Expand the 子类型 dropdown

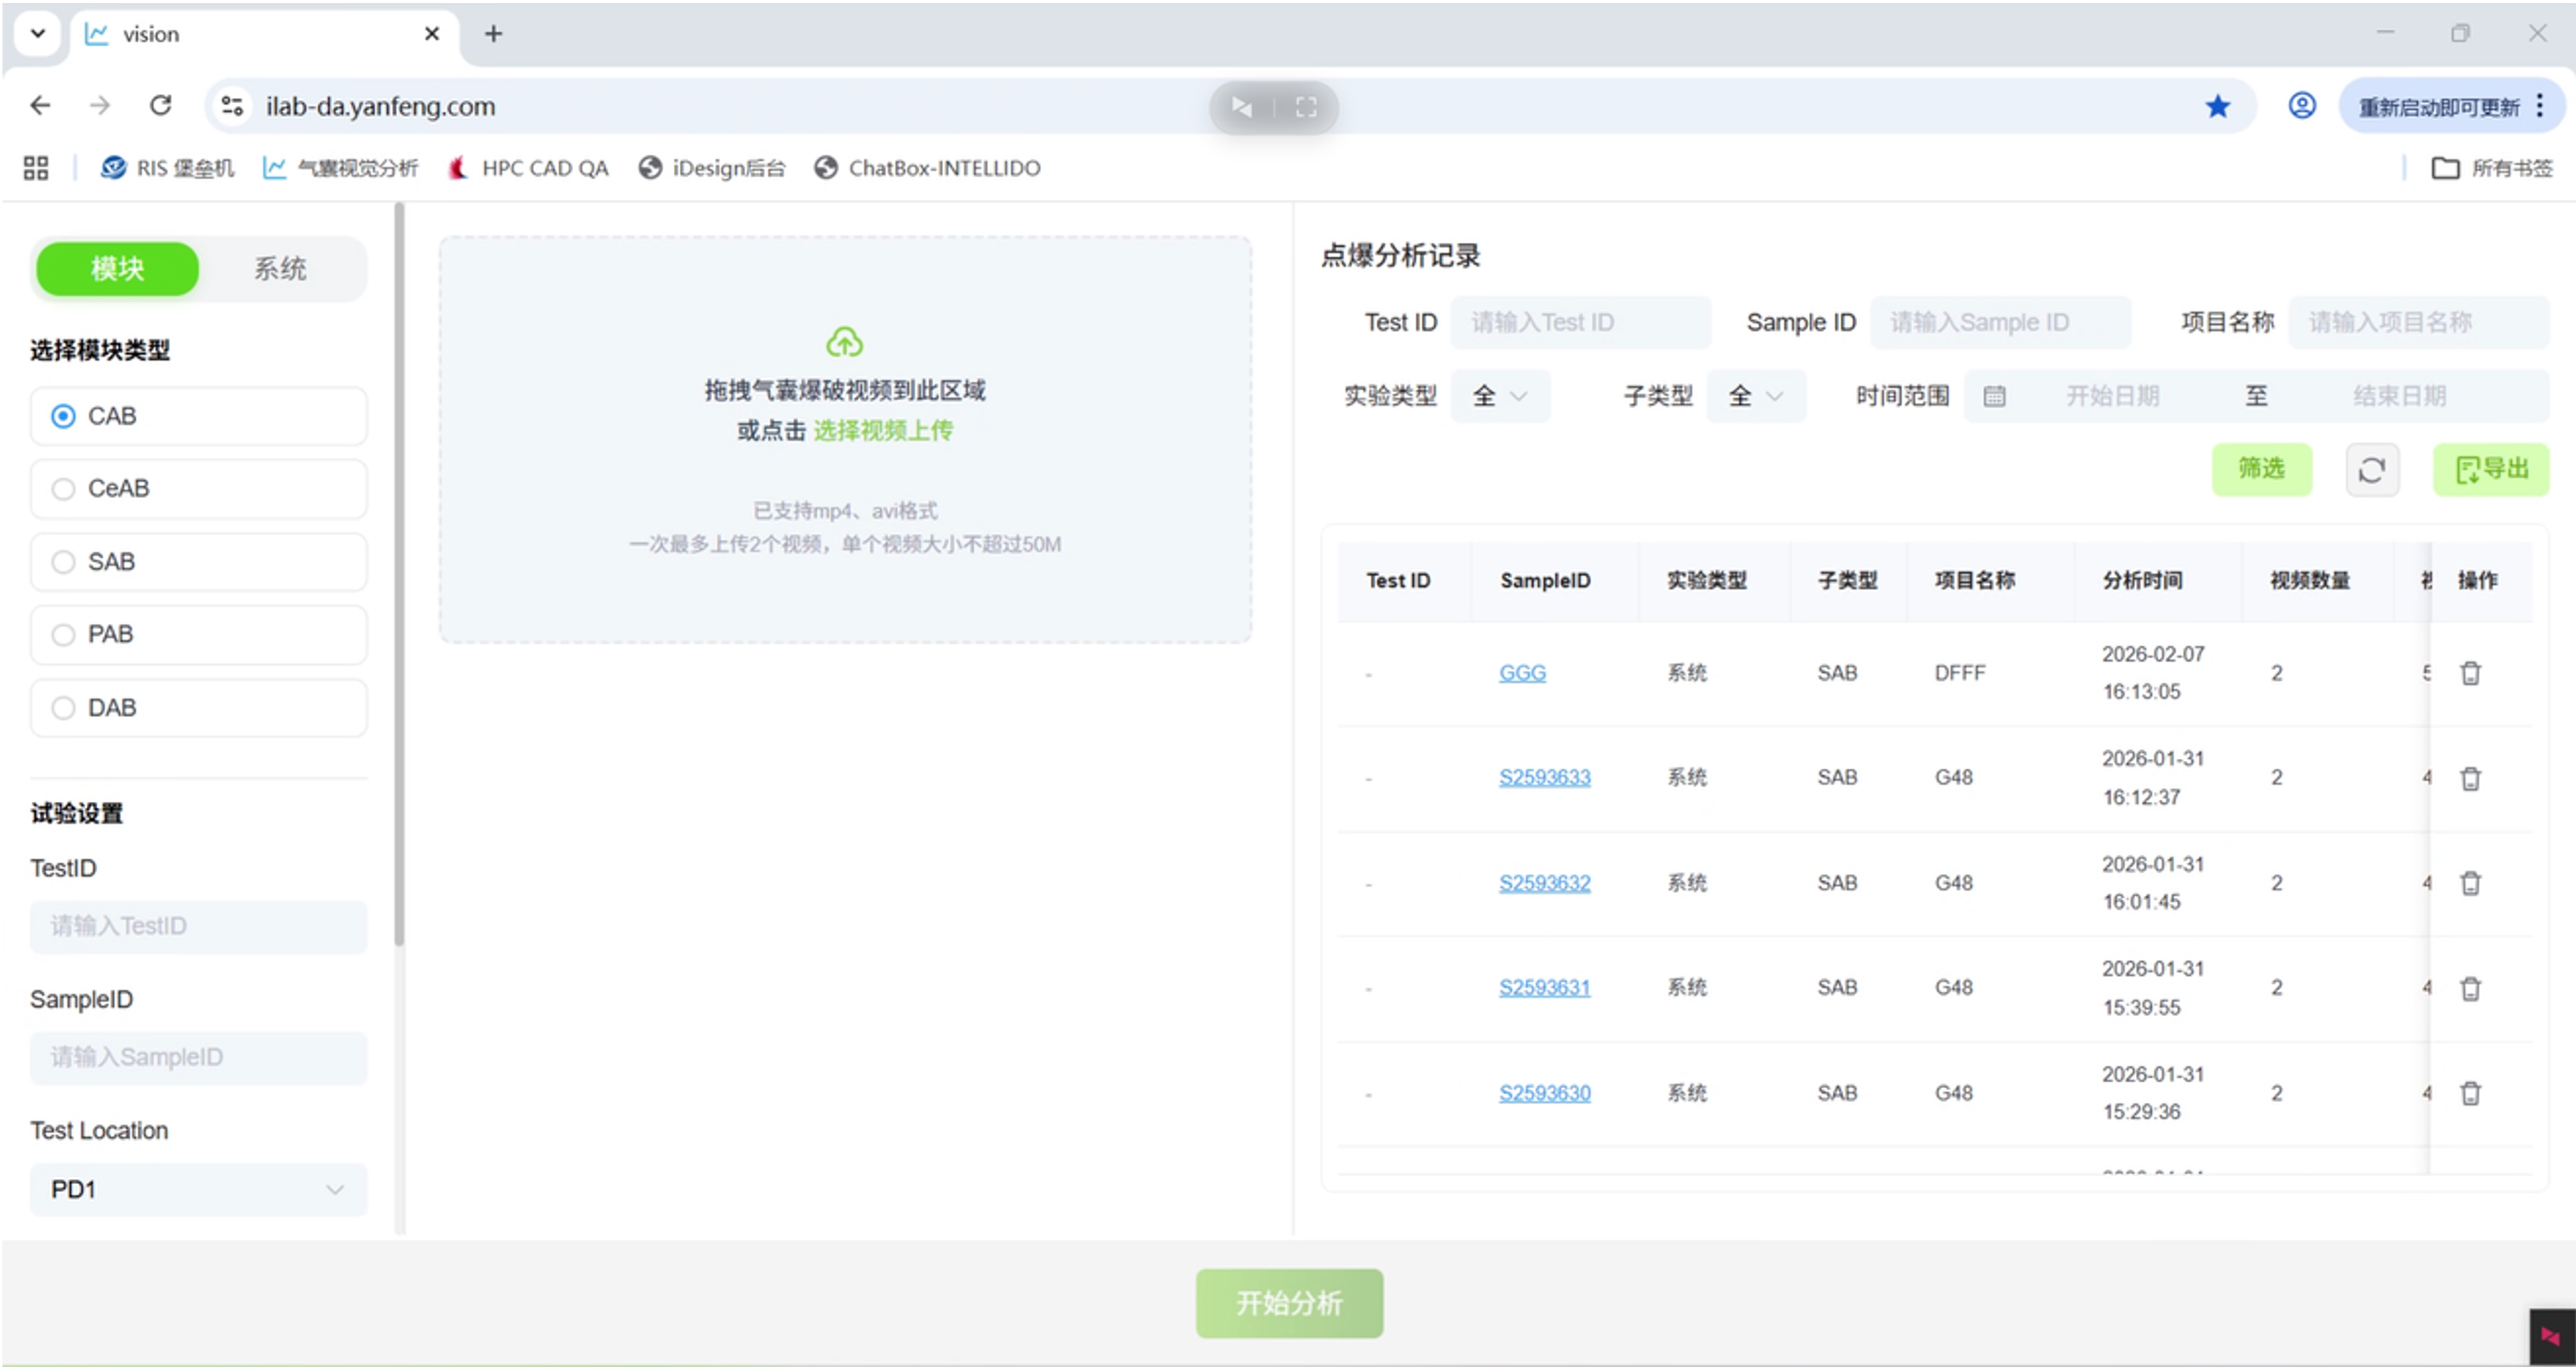(x=1756, y=396)
